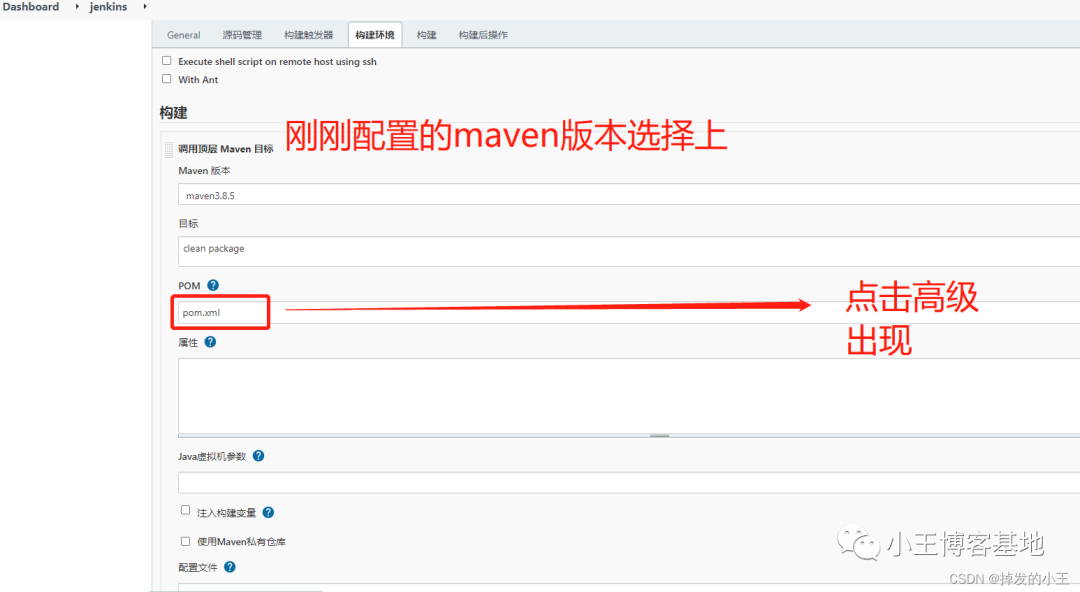Enable Execute shell script on remote host

coord(167,61)
